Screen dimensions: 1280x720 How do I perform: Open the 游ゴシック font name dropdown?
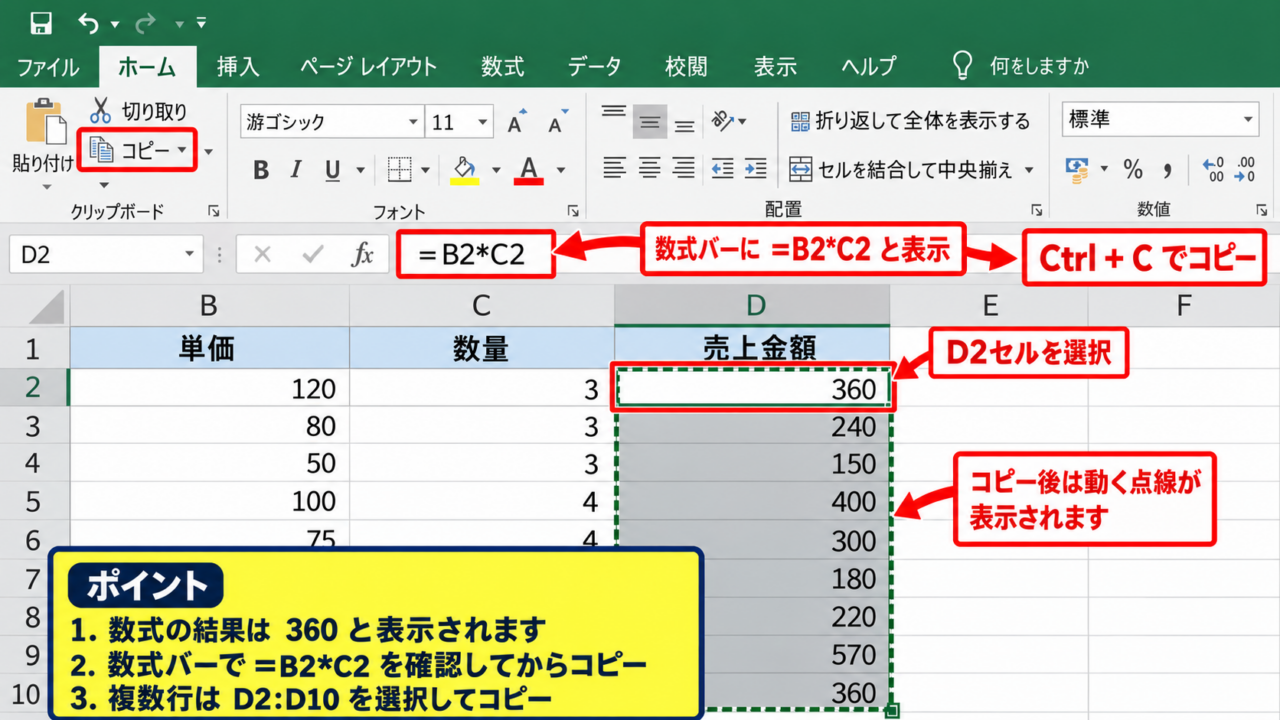(x=414, y=123)
